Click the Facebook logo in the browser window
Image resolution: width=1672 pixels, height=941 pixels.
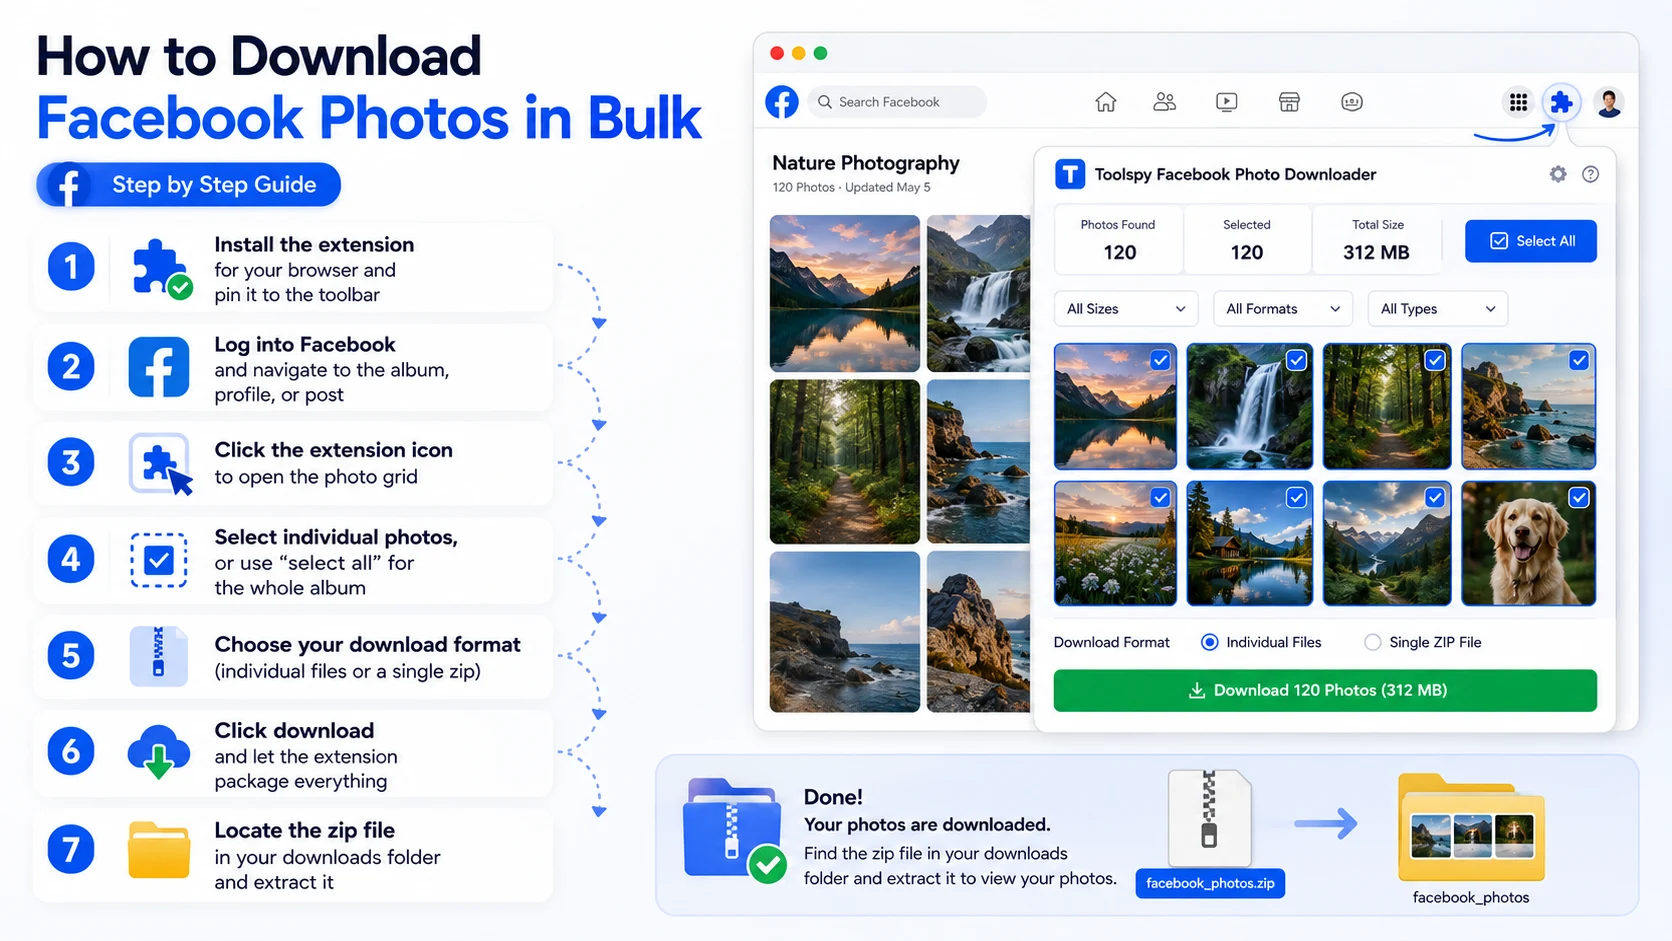[x=782, y=102]
